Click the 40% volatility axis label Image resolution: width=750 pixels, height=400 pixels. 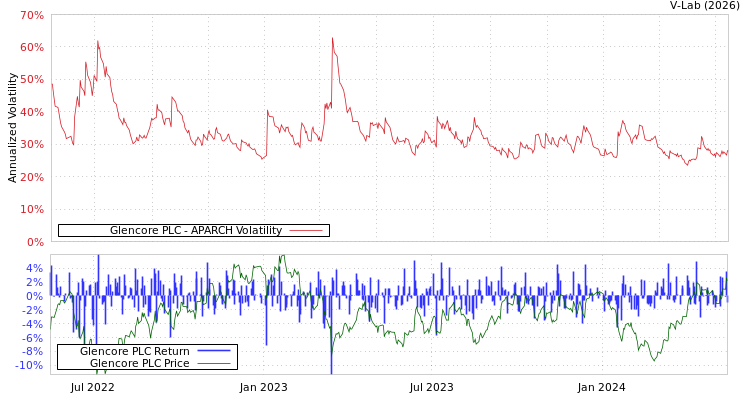pyautogui.click(x=32, y=113)
